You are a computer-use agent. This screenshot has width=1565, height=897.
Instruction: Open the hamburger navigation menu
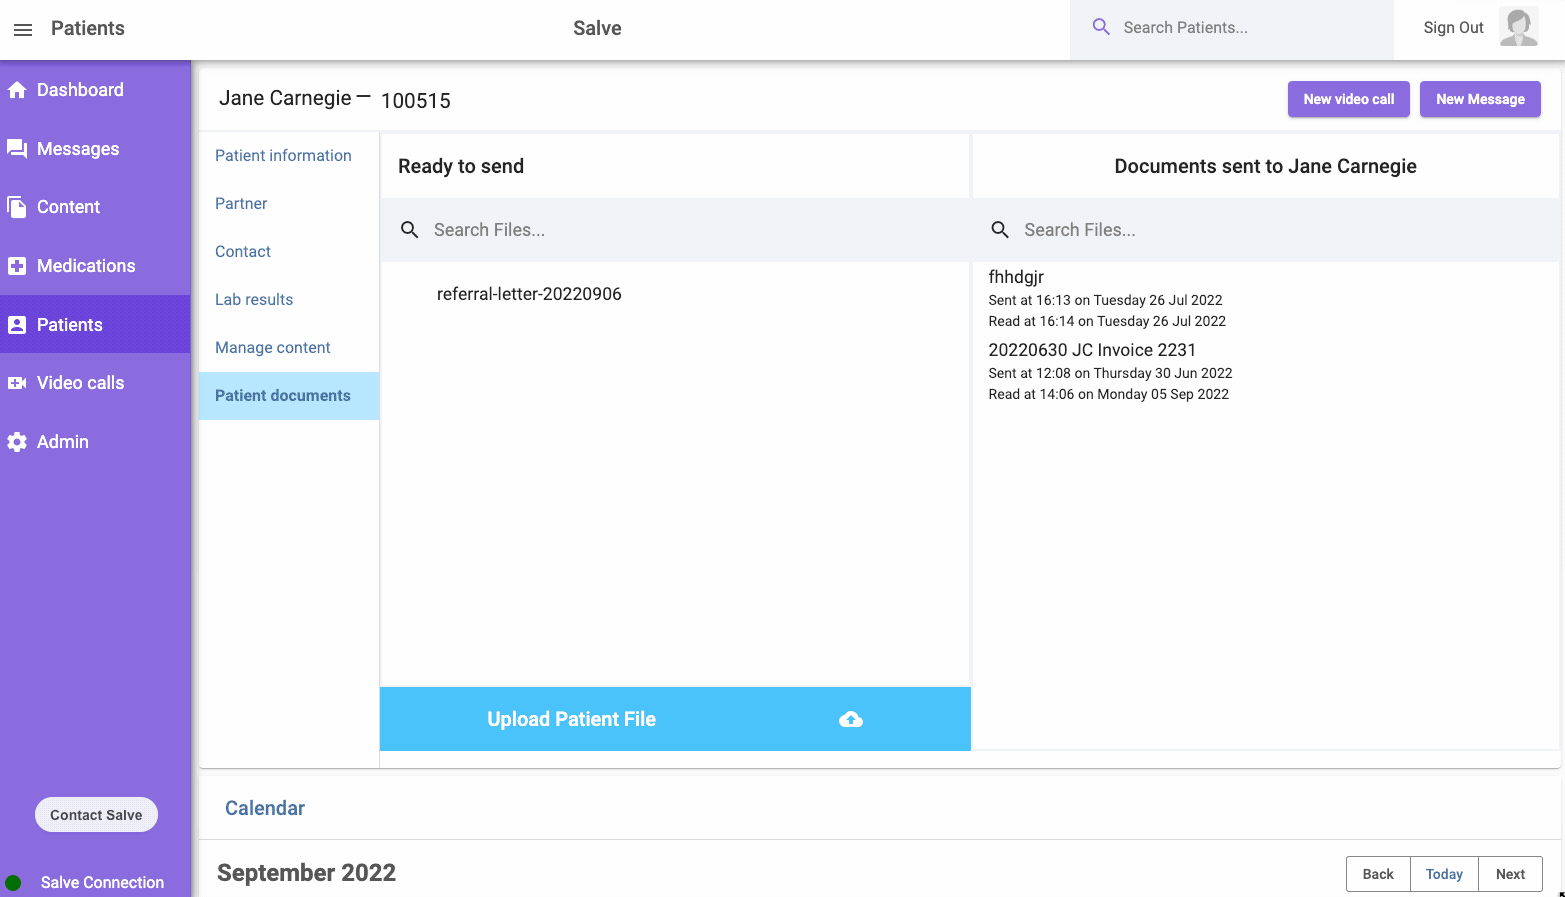pyautogui.click(x=23, y=29)
